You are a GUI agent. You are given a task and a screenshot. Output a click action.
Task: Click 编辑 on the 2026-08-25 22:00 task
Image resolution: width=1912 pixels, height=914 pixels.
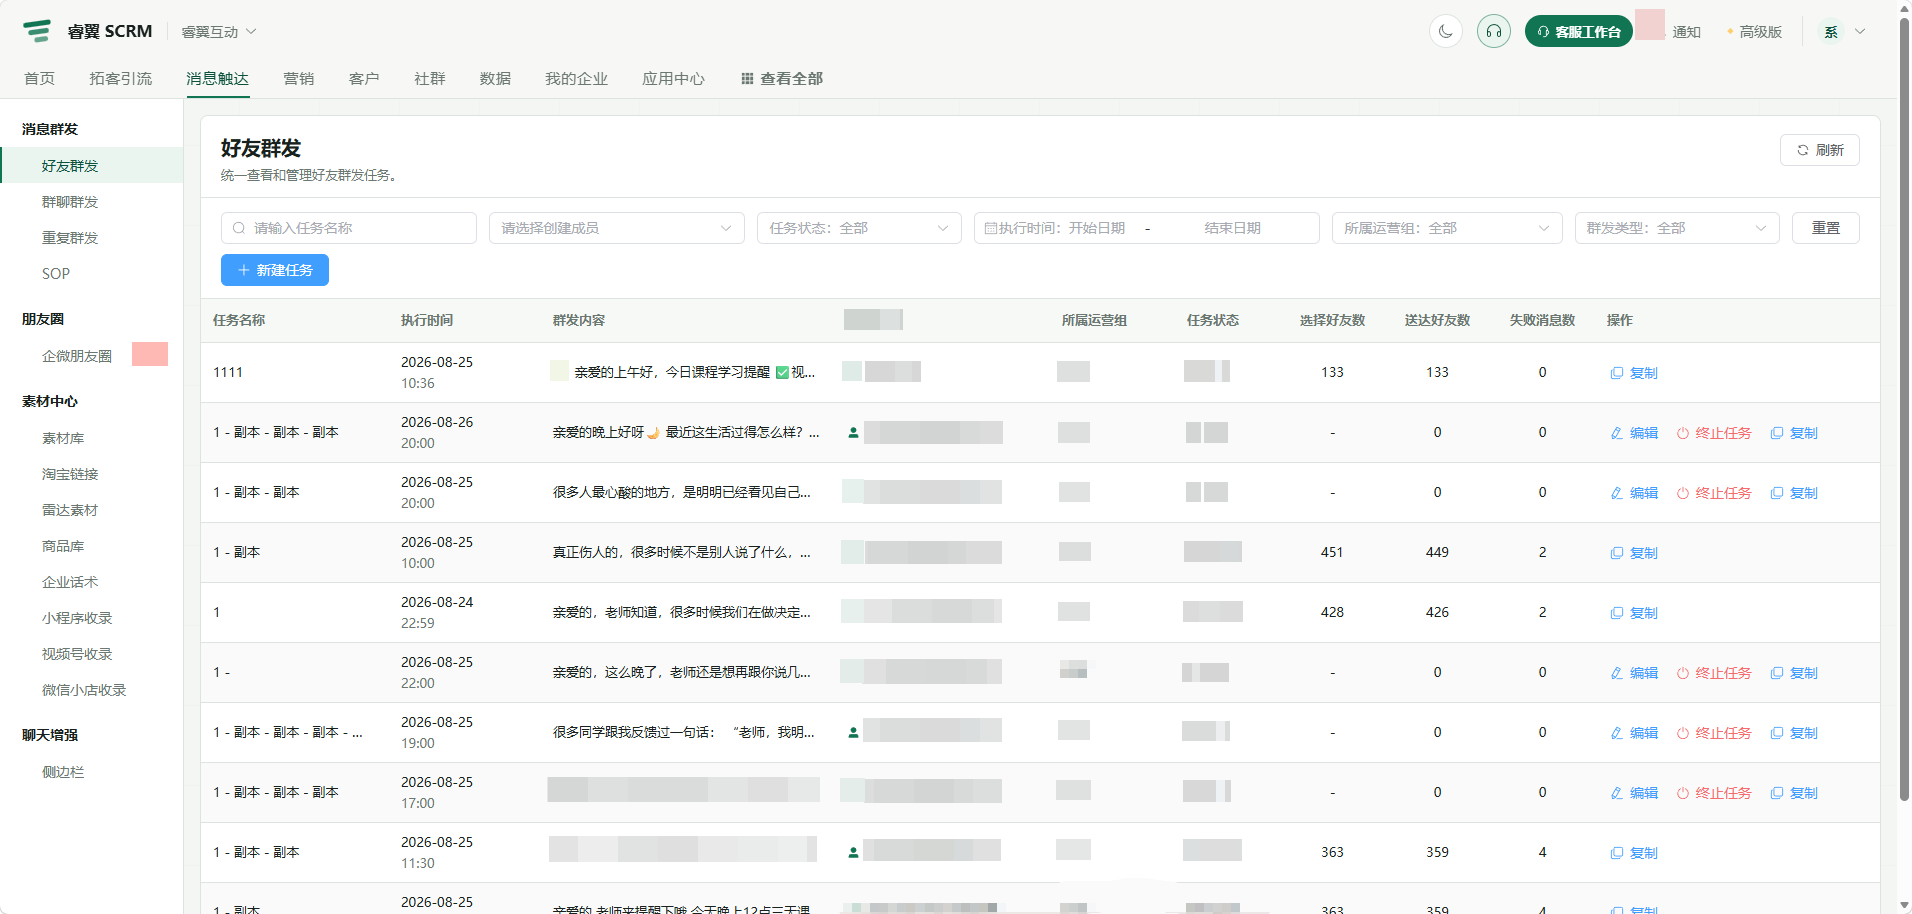(x=1634, y=673)
